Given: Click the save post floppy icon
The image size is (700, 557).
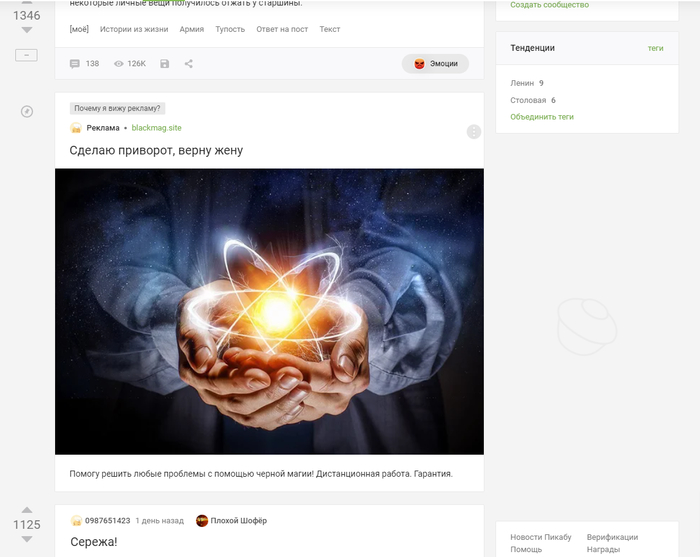Looking at the screenshot, I should point(165,64).
